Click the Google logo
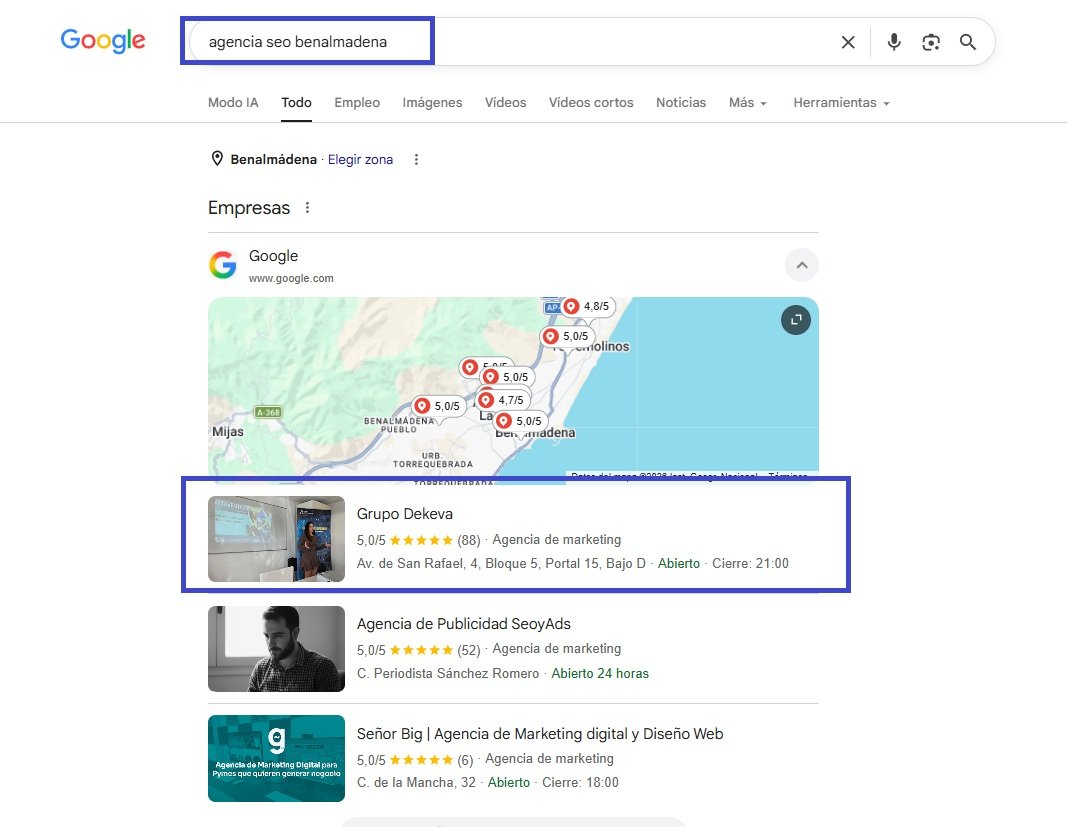 (103, 41)
